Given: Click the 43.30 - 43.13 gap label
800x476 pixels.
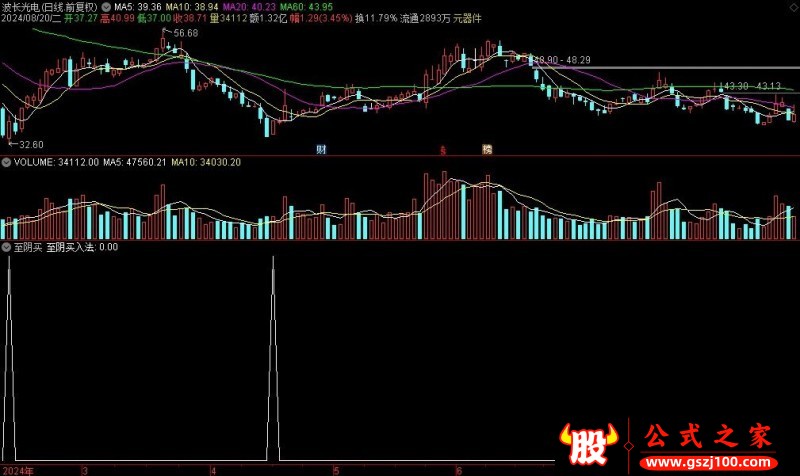Looking at the screenshot, I should 752,86.
